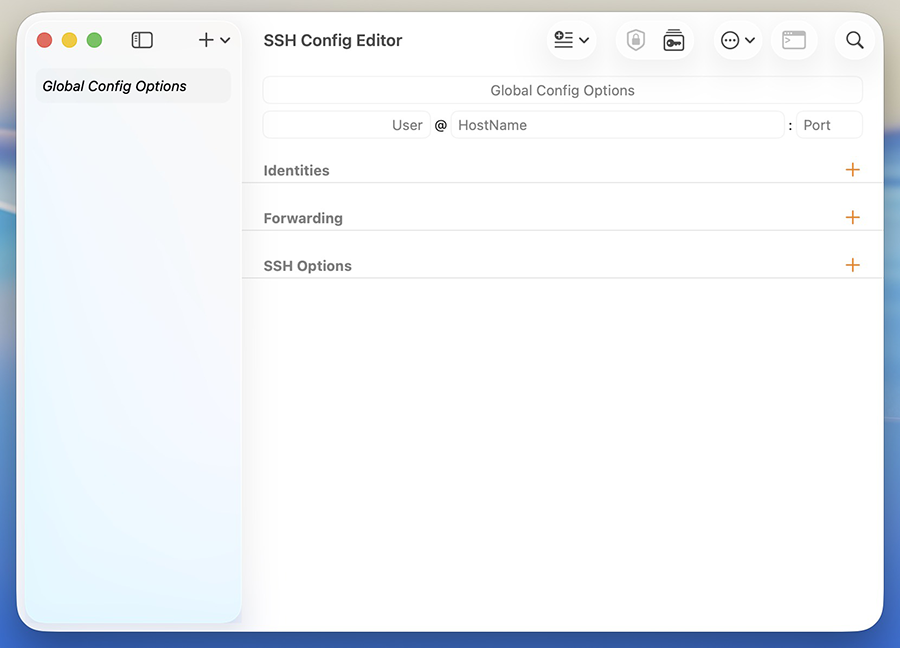Click the Port input field

pos(829,125)
